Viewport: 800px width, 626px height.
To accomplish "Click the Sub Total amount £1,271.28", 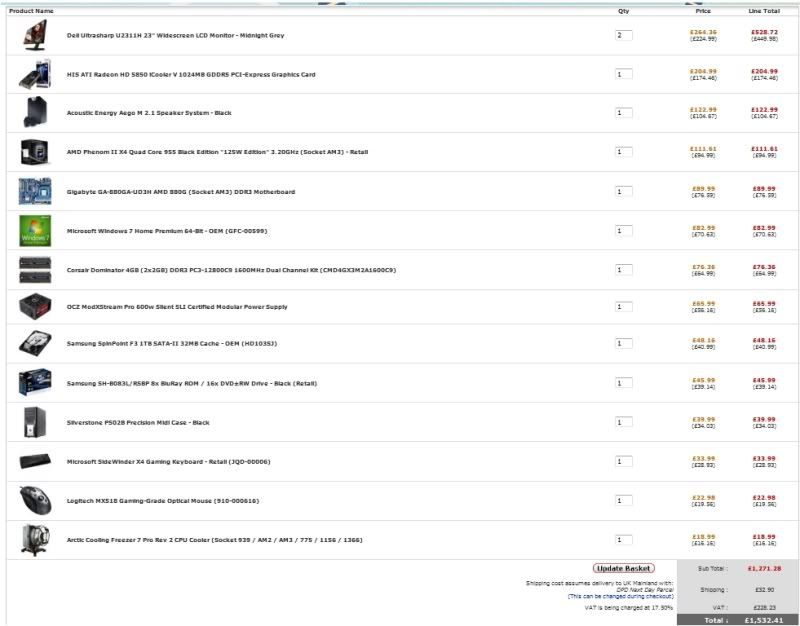I will 764,568.
